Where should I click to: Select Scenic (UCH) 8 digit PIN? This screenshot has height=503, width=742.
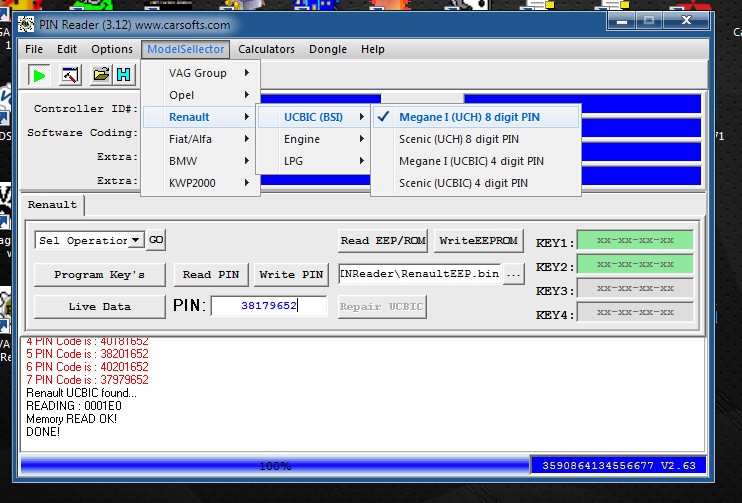476,139
